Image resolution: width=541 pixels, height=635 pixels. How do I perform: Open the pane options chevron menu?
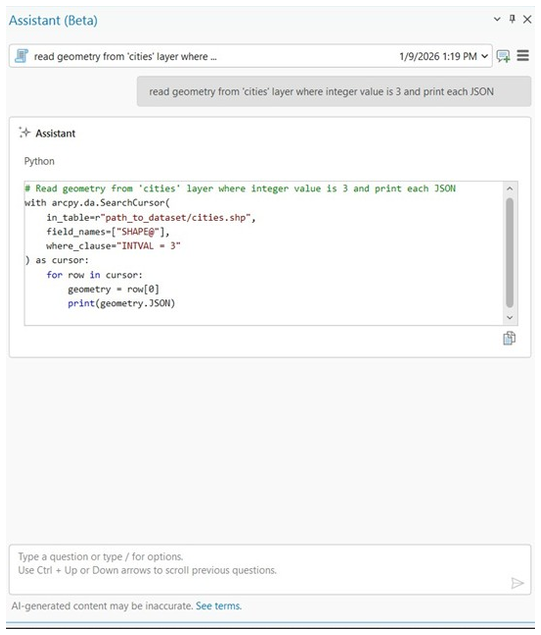pyautogui.click(x=497, y=19)
